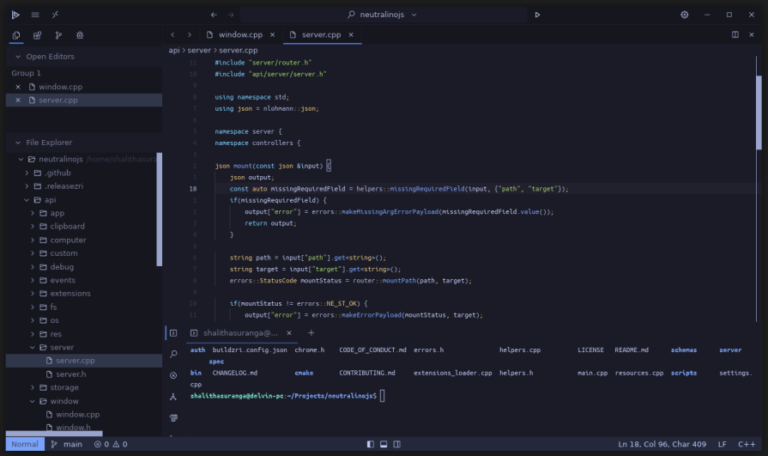Close window.cpp in Open Editors list
Image resolution: width=768 pixels, height=456 pixels.
point(18,87)
